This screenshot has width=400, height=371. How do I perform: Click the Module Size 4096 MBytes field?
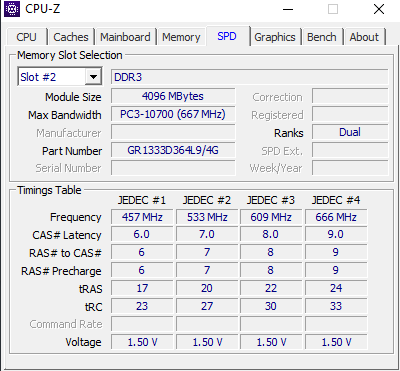173,96
